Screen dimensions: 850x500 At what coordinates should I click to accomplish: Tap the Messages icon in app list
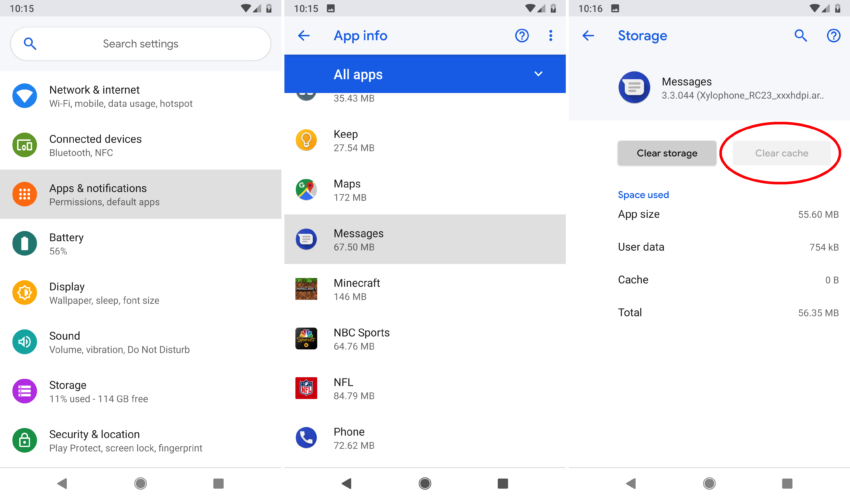306,239
